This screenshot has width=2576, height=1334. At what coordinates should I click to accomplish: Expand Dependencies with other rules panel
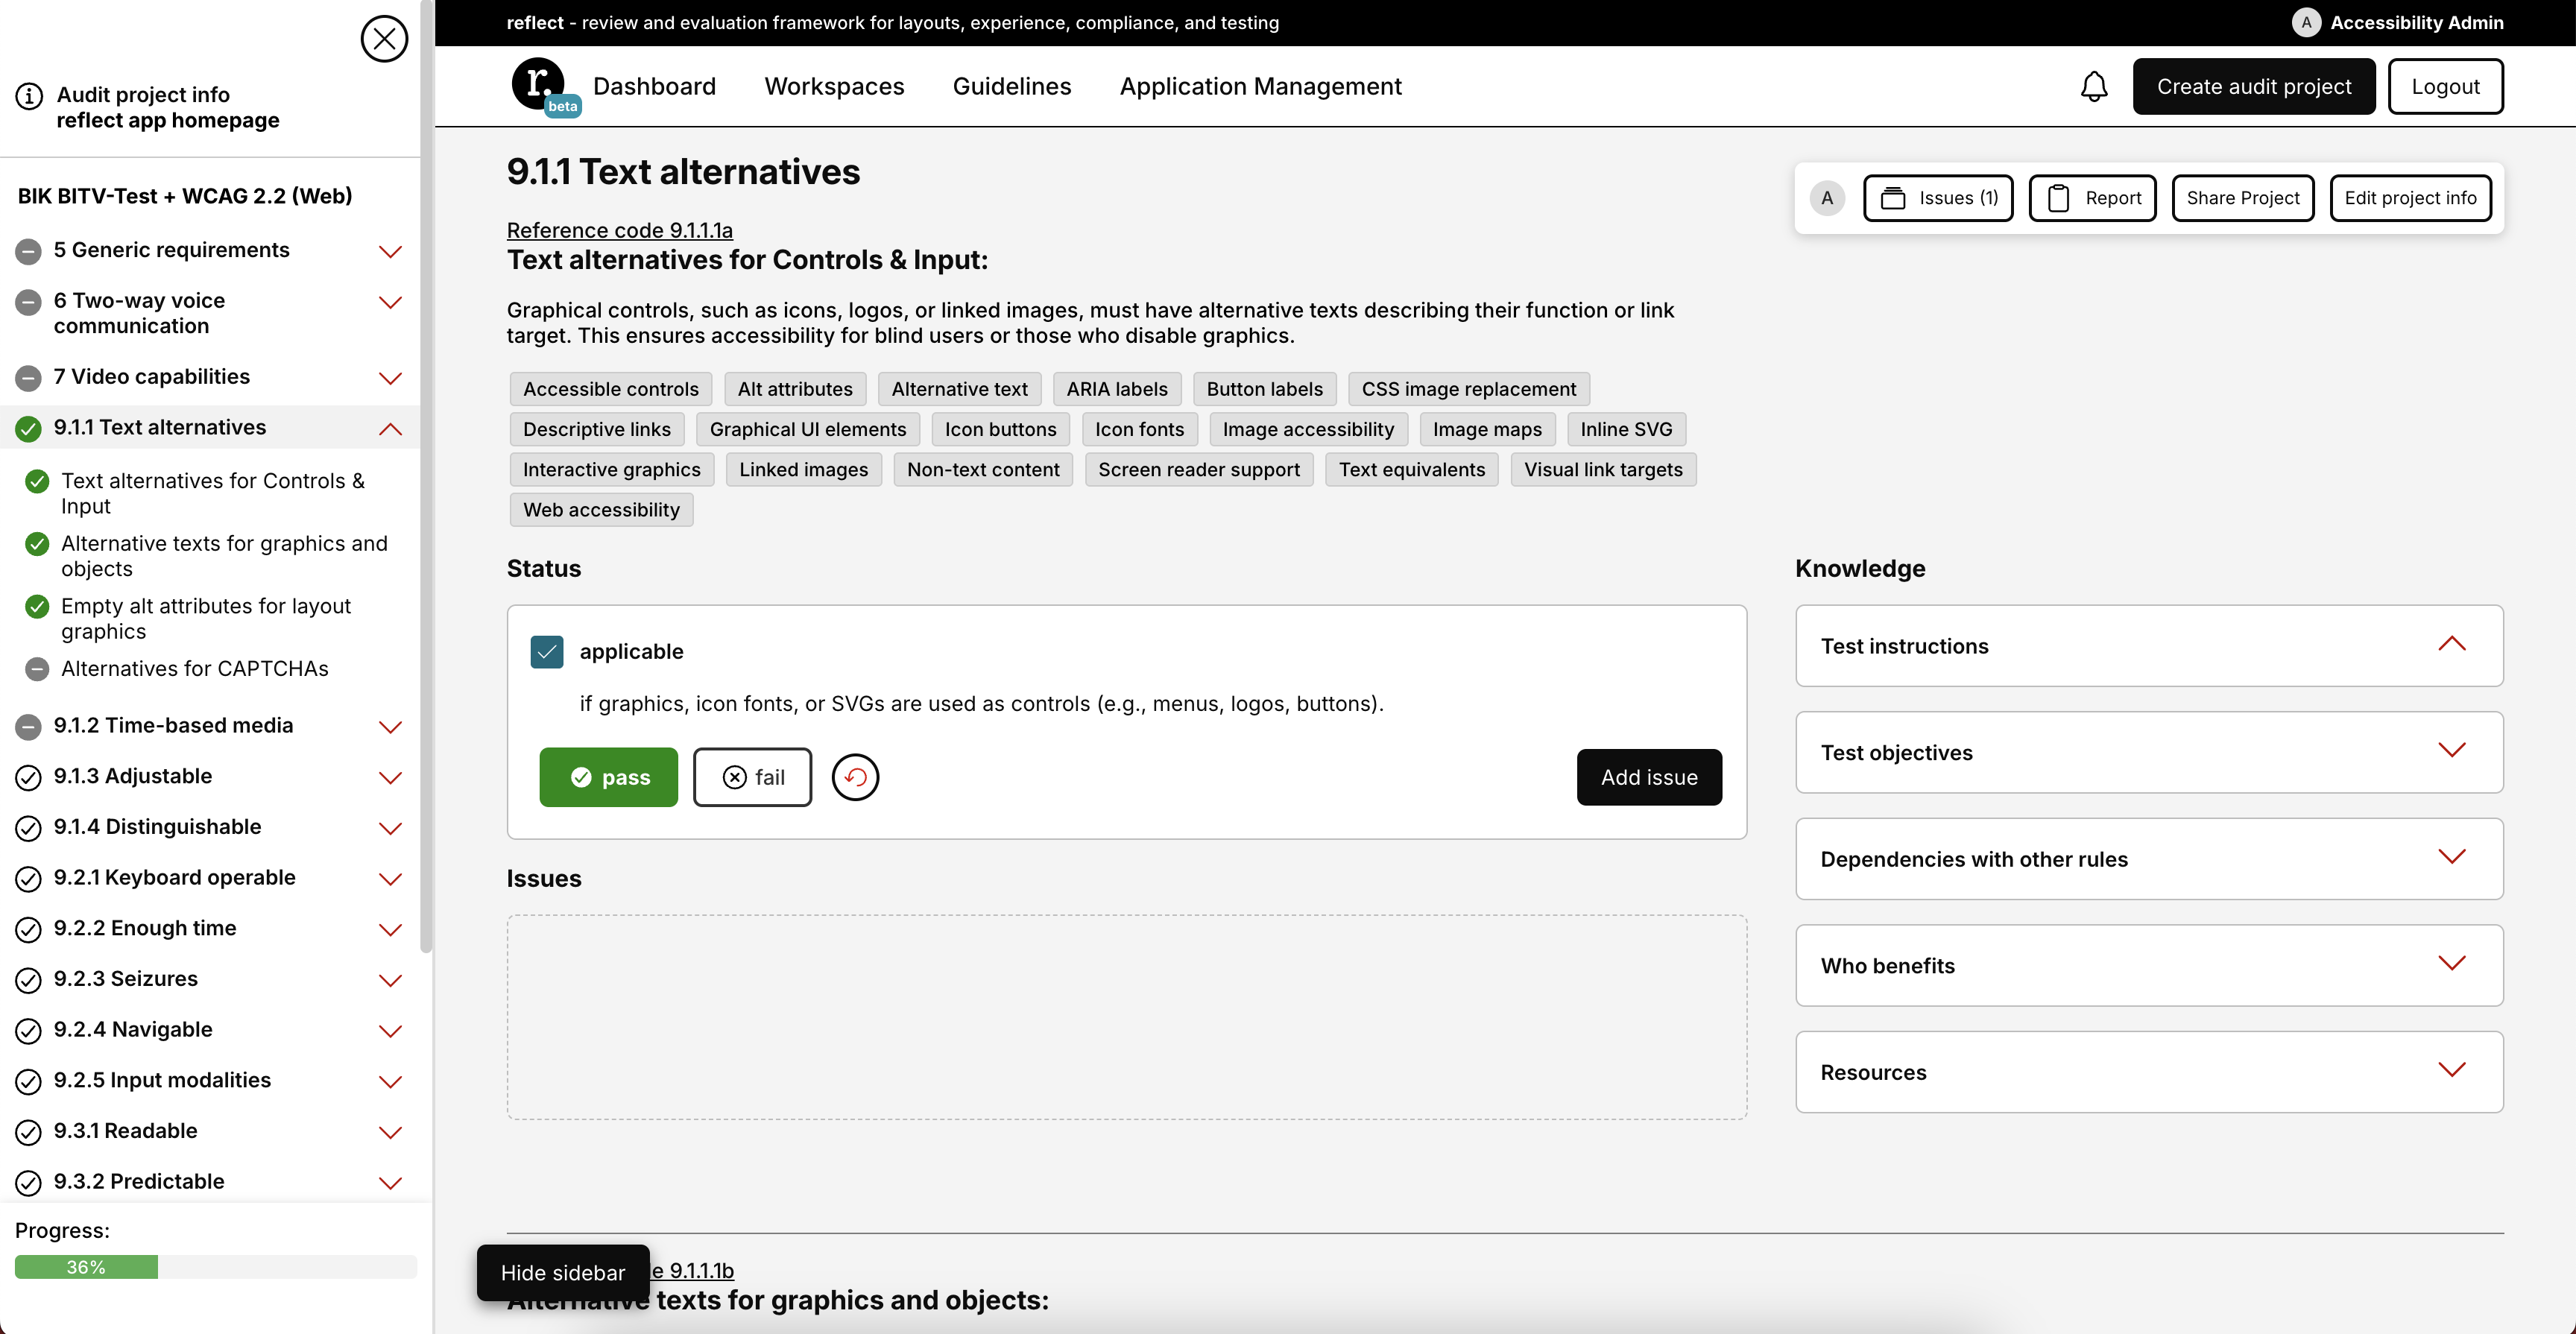click(2149, 859)
